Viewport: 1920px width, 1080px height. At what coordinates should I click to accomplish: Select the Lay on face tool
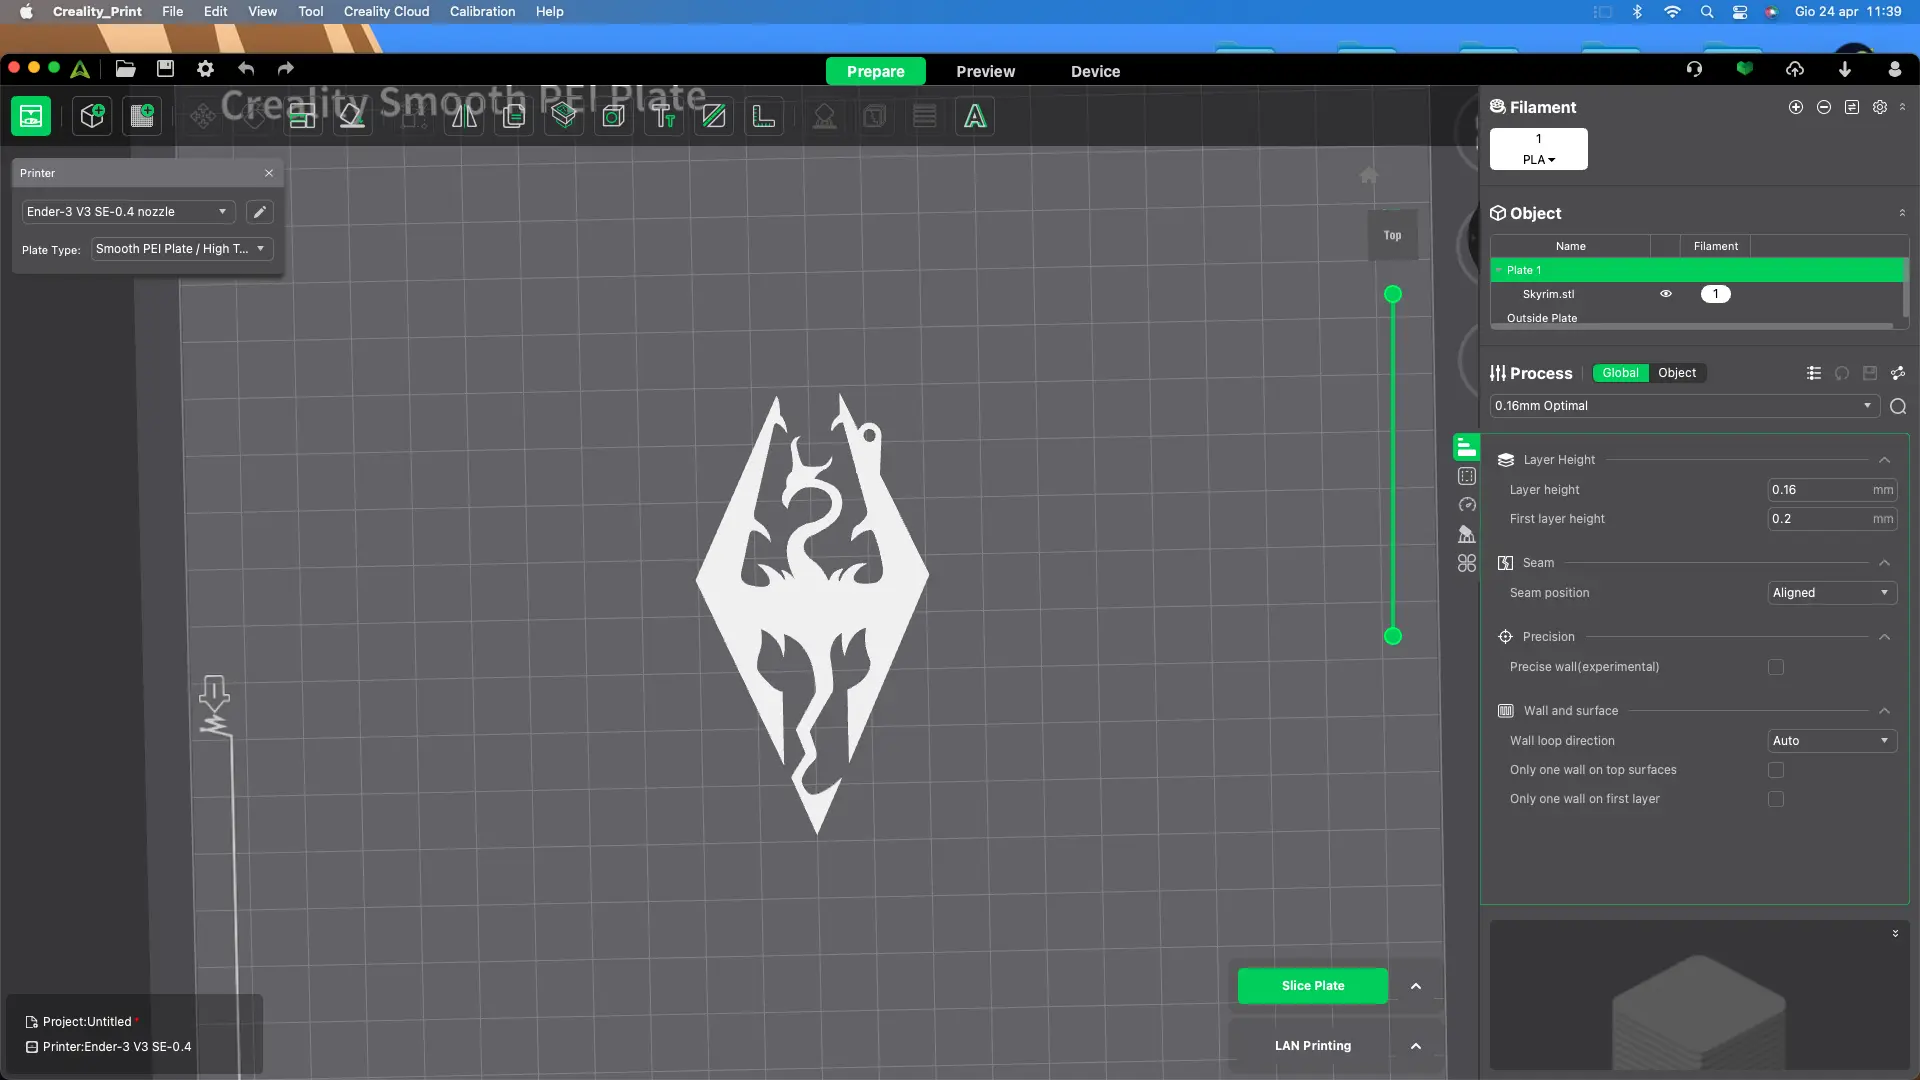coord(352,116)
